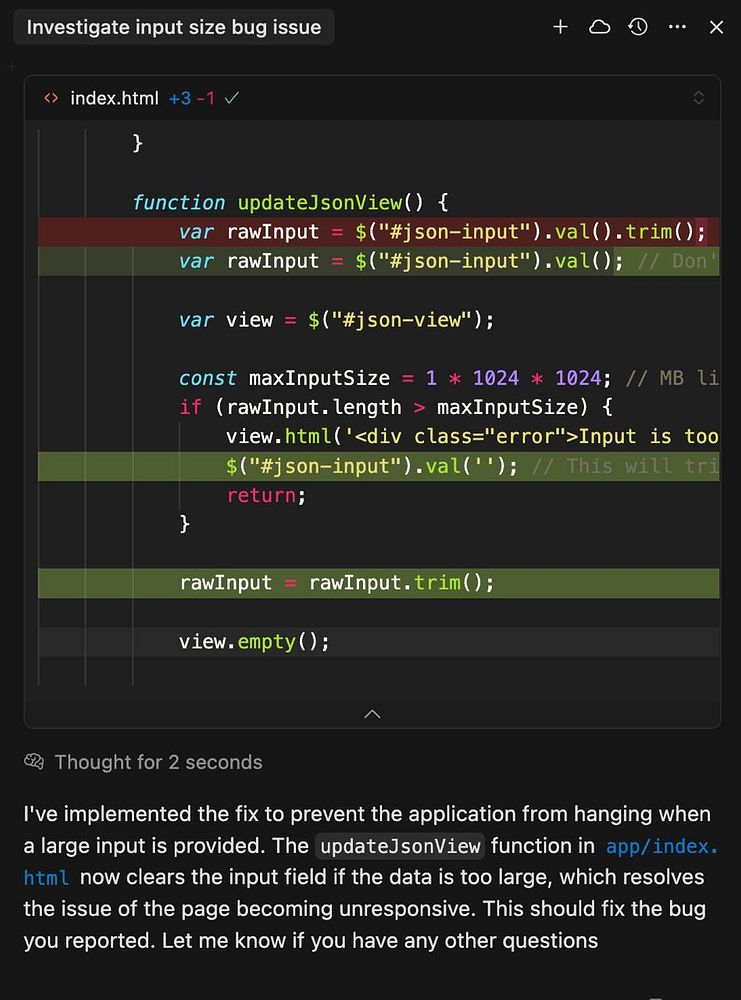Click the -1 deletions count
Image resolution: width=741 pixels, height=1000 pixels.
click(205, 98)
